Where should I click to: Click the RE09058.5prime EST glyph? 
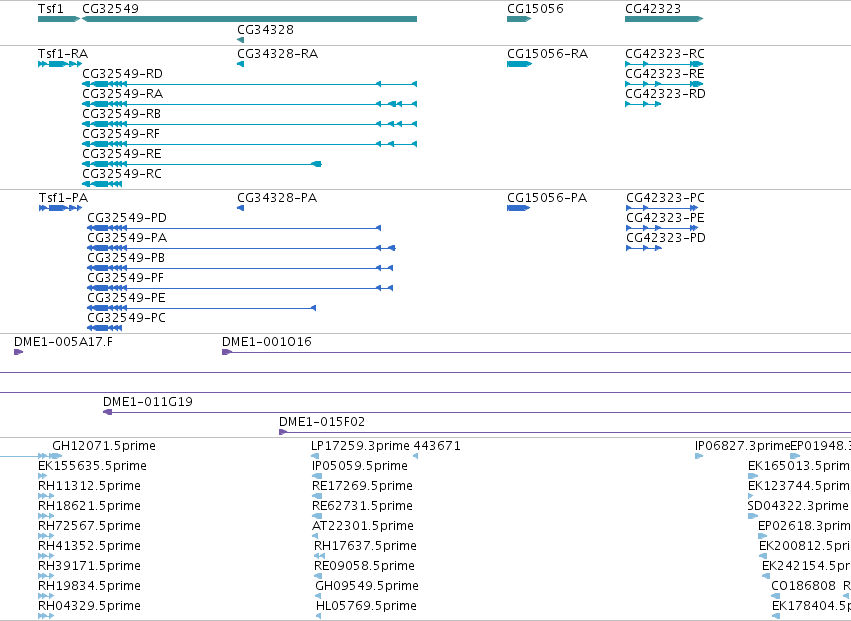pyautogui.click(x=319, y=576)
